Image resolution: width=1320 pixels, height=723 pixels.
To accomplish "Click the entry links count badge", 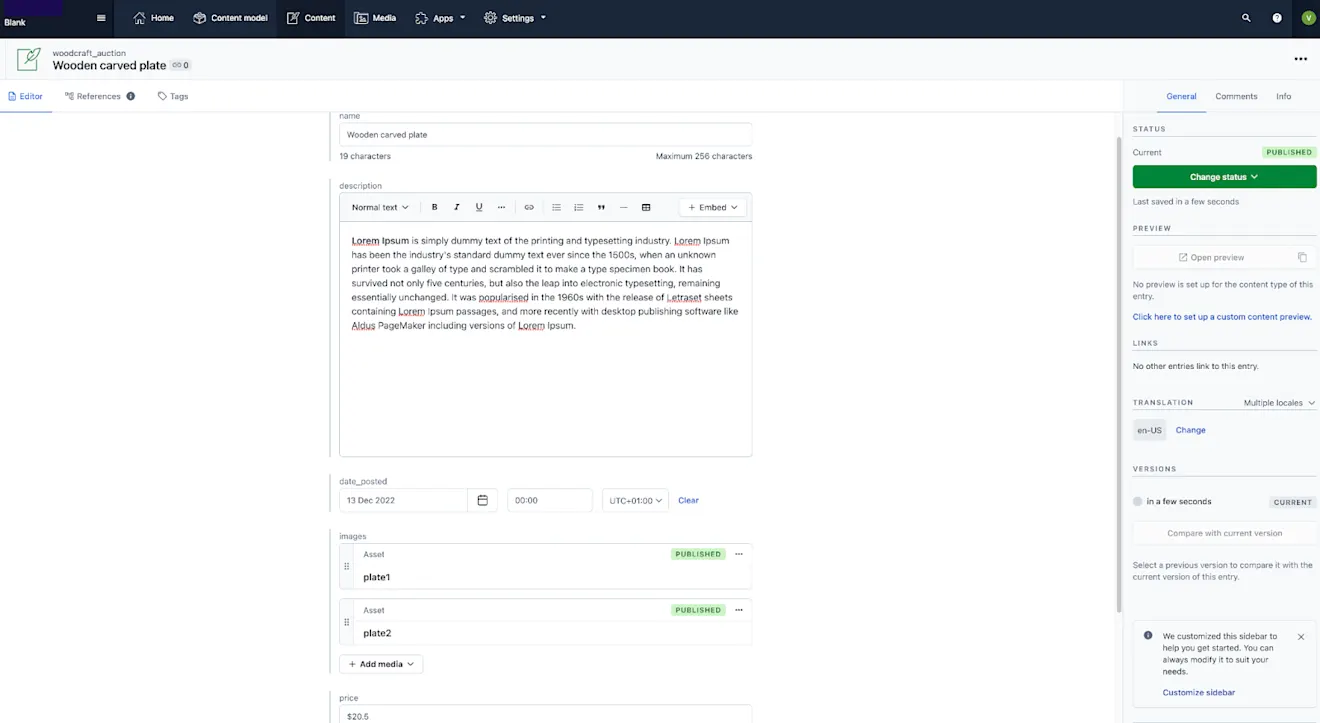I will [180, 65].
